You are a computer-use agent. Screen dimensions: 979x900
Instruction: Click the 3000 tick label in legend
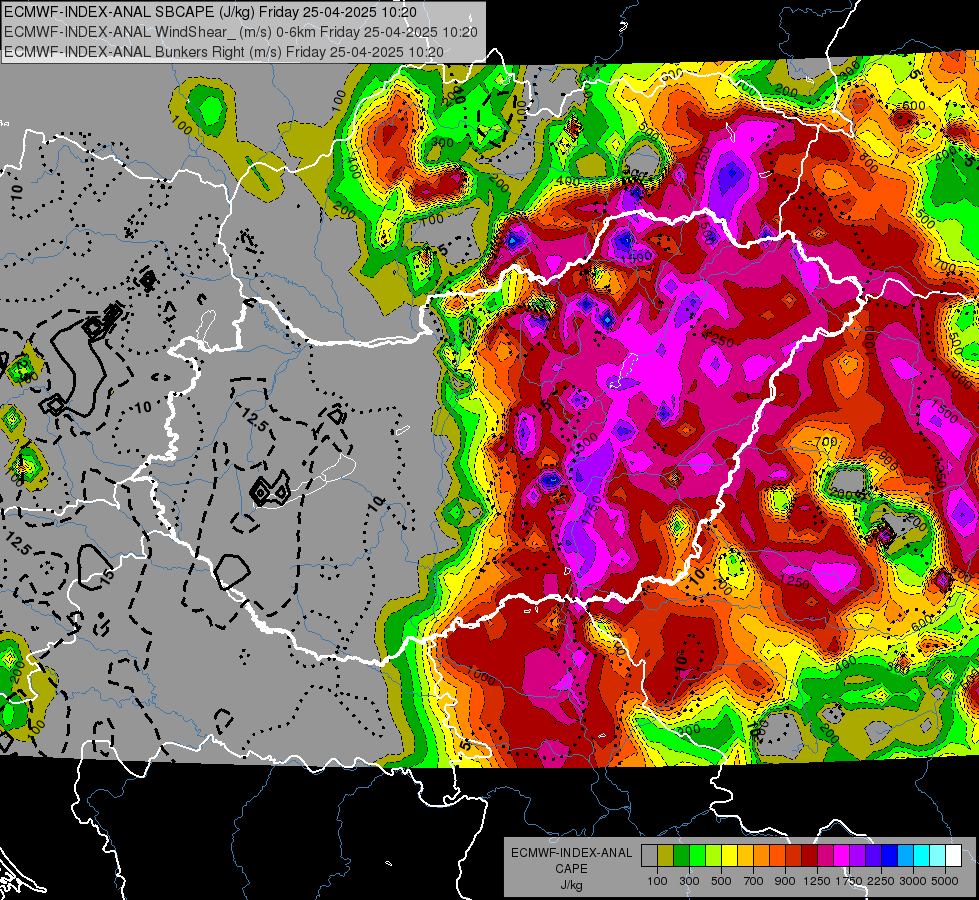tap(913, 881)
